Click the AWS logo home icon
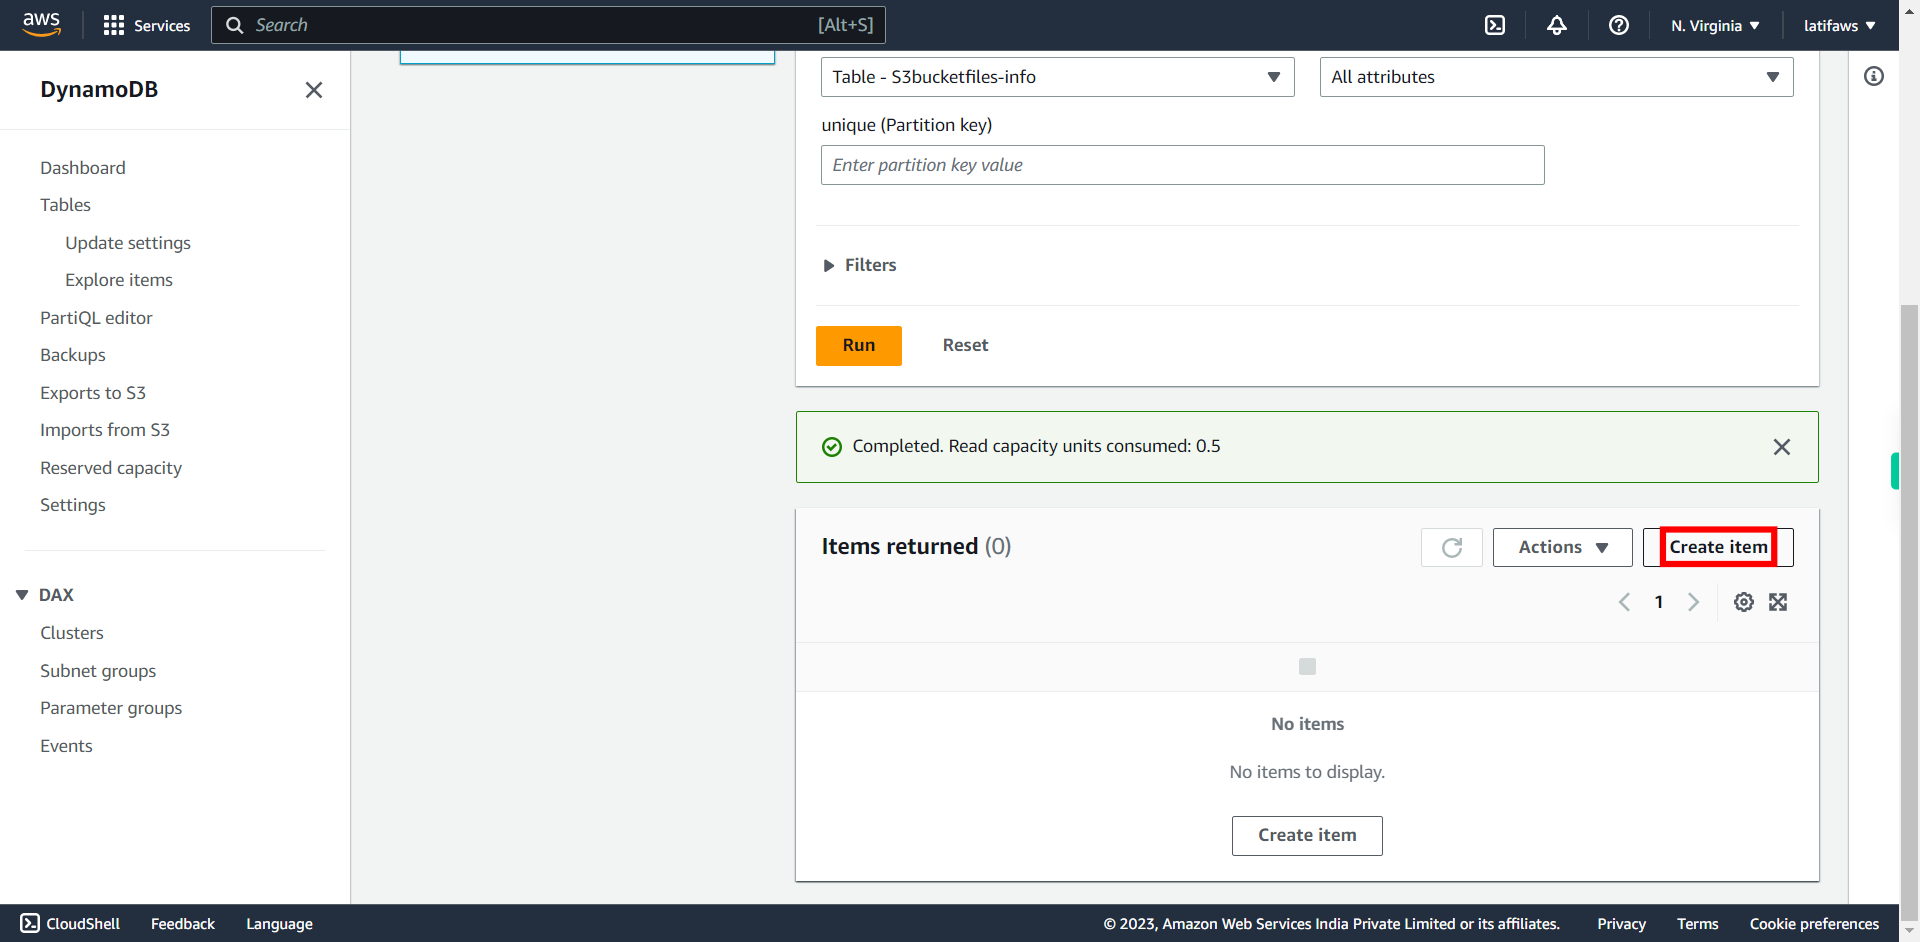Screen dimensions: 1920x942 coord(42,25)
